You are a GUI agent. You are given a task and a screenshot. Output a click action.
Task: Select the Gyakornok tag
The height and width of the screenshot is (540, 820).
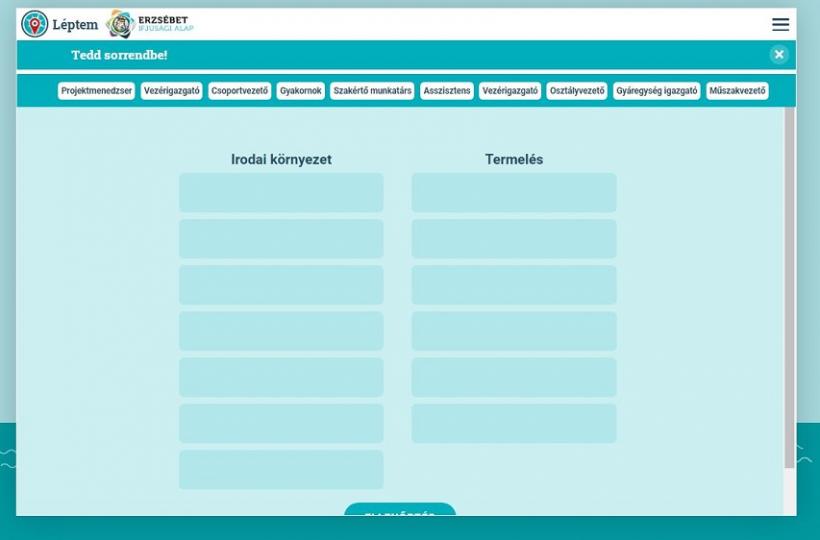[x=301, y=91]
